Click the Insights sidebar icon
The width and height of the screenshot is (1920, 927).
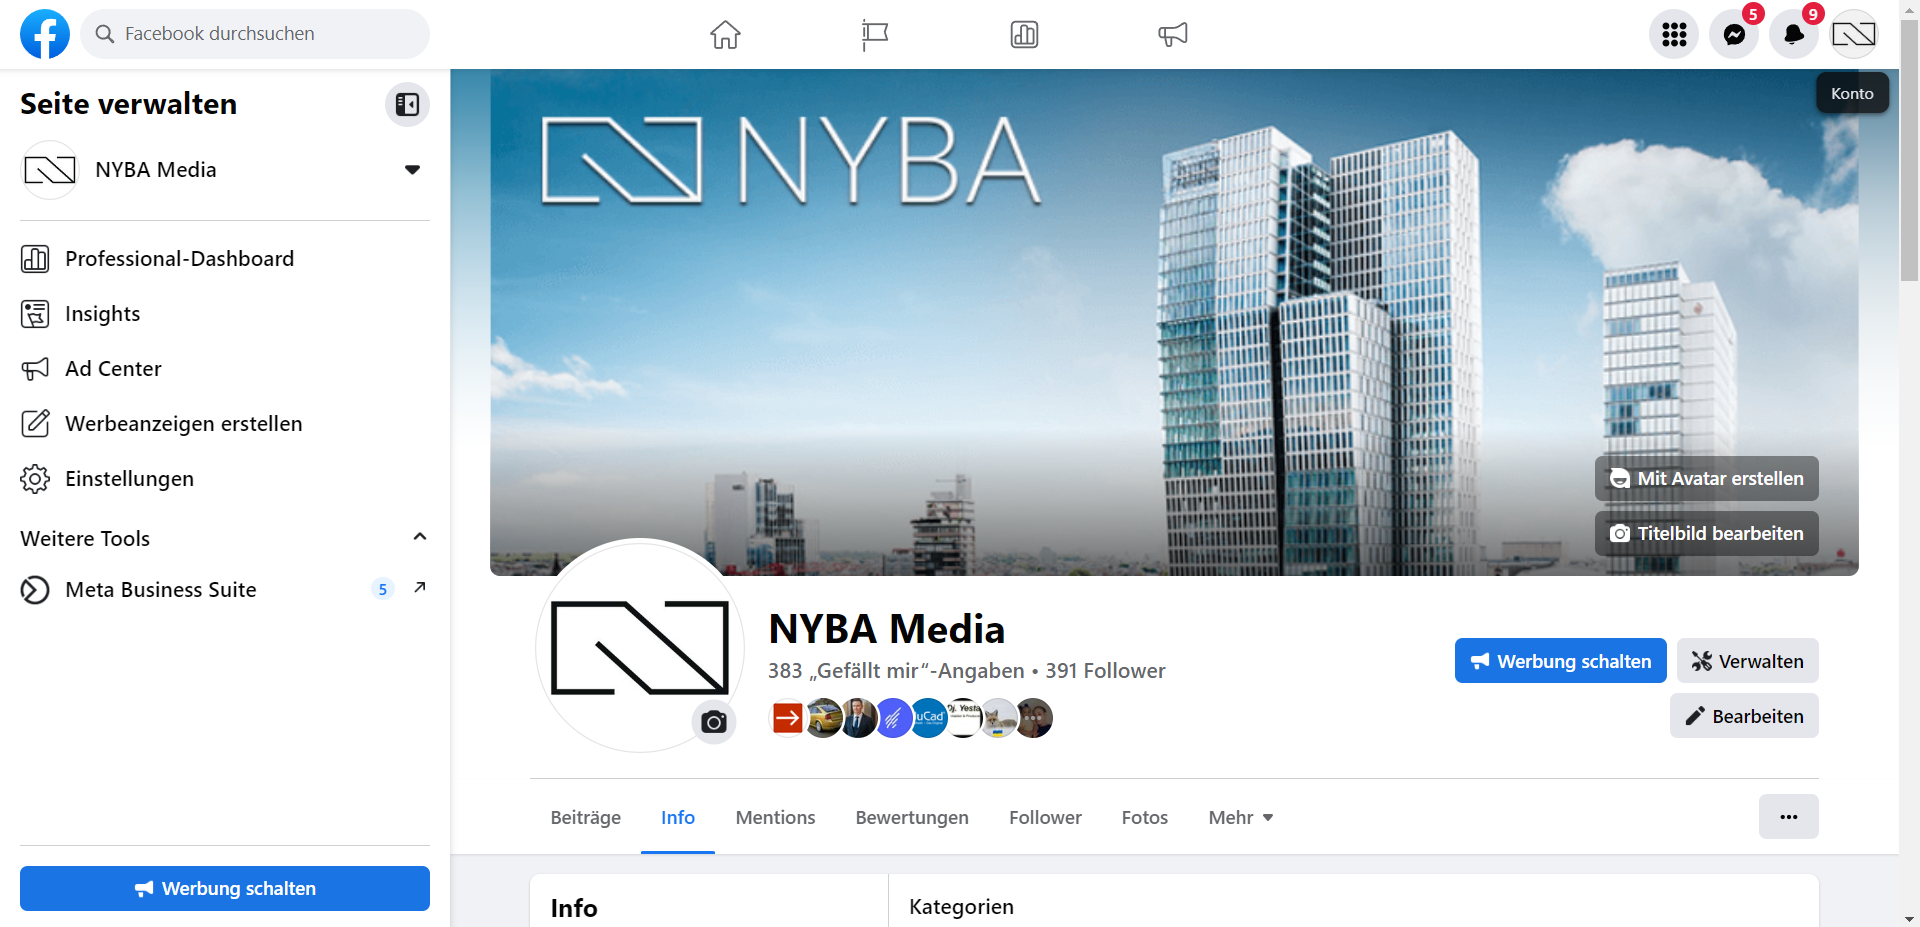pyautogui.click(x=35, y=314)
